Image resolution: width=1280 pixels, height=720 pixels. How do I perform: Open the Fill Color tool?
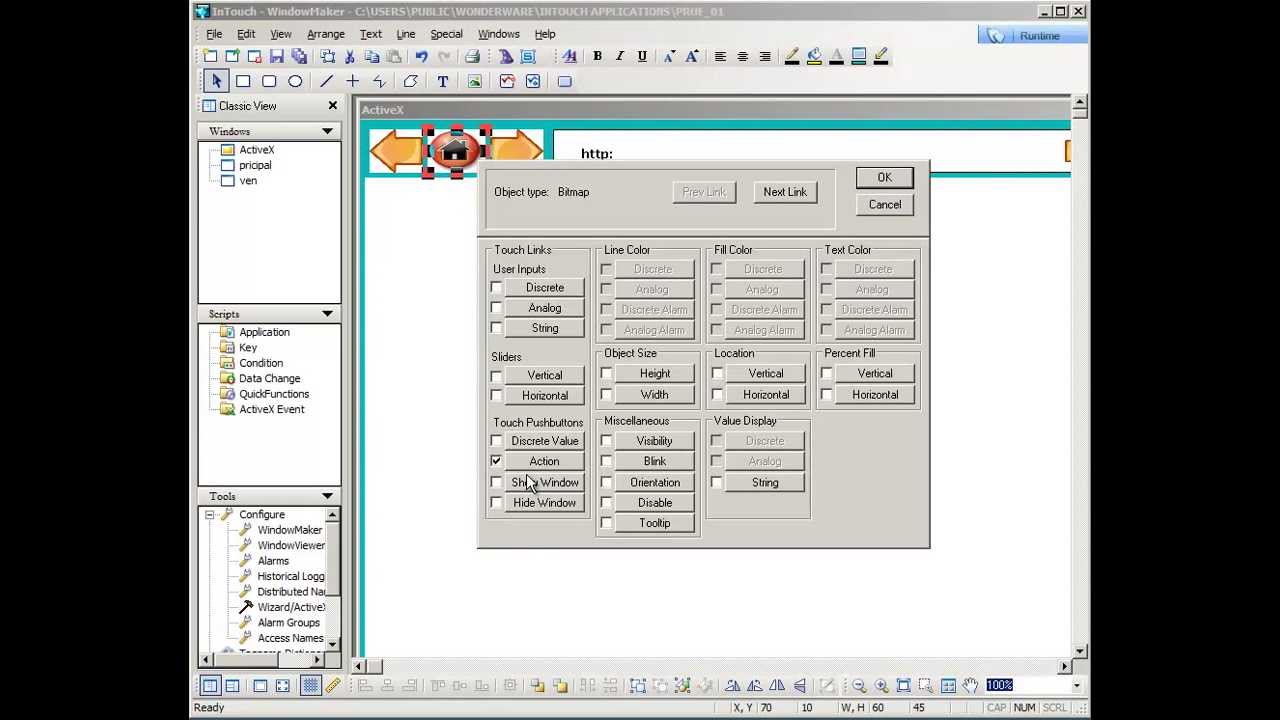point(814,57)
